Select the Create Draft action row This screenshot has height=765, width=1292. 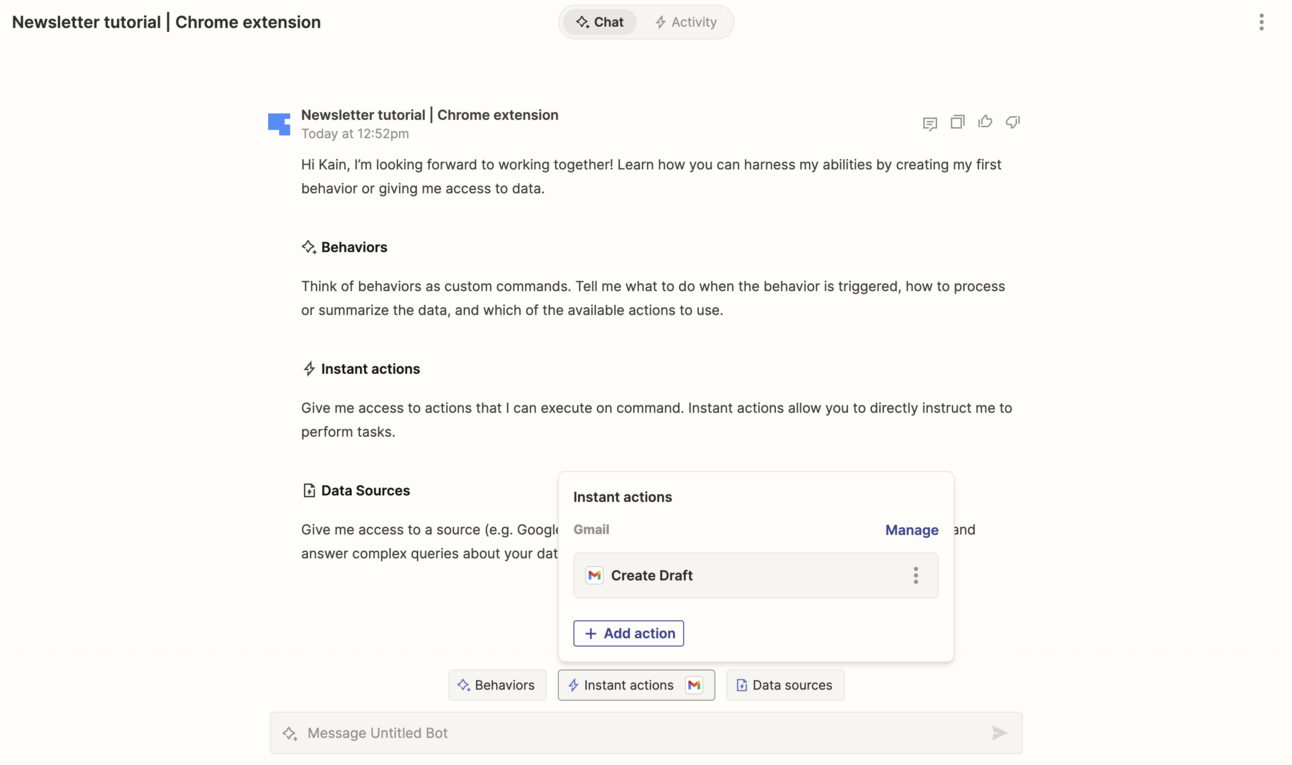[755, 575]
